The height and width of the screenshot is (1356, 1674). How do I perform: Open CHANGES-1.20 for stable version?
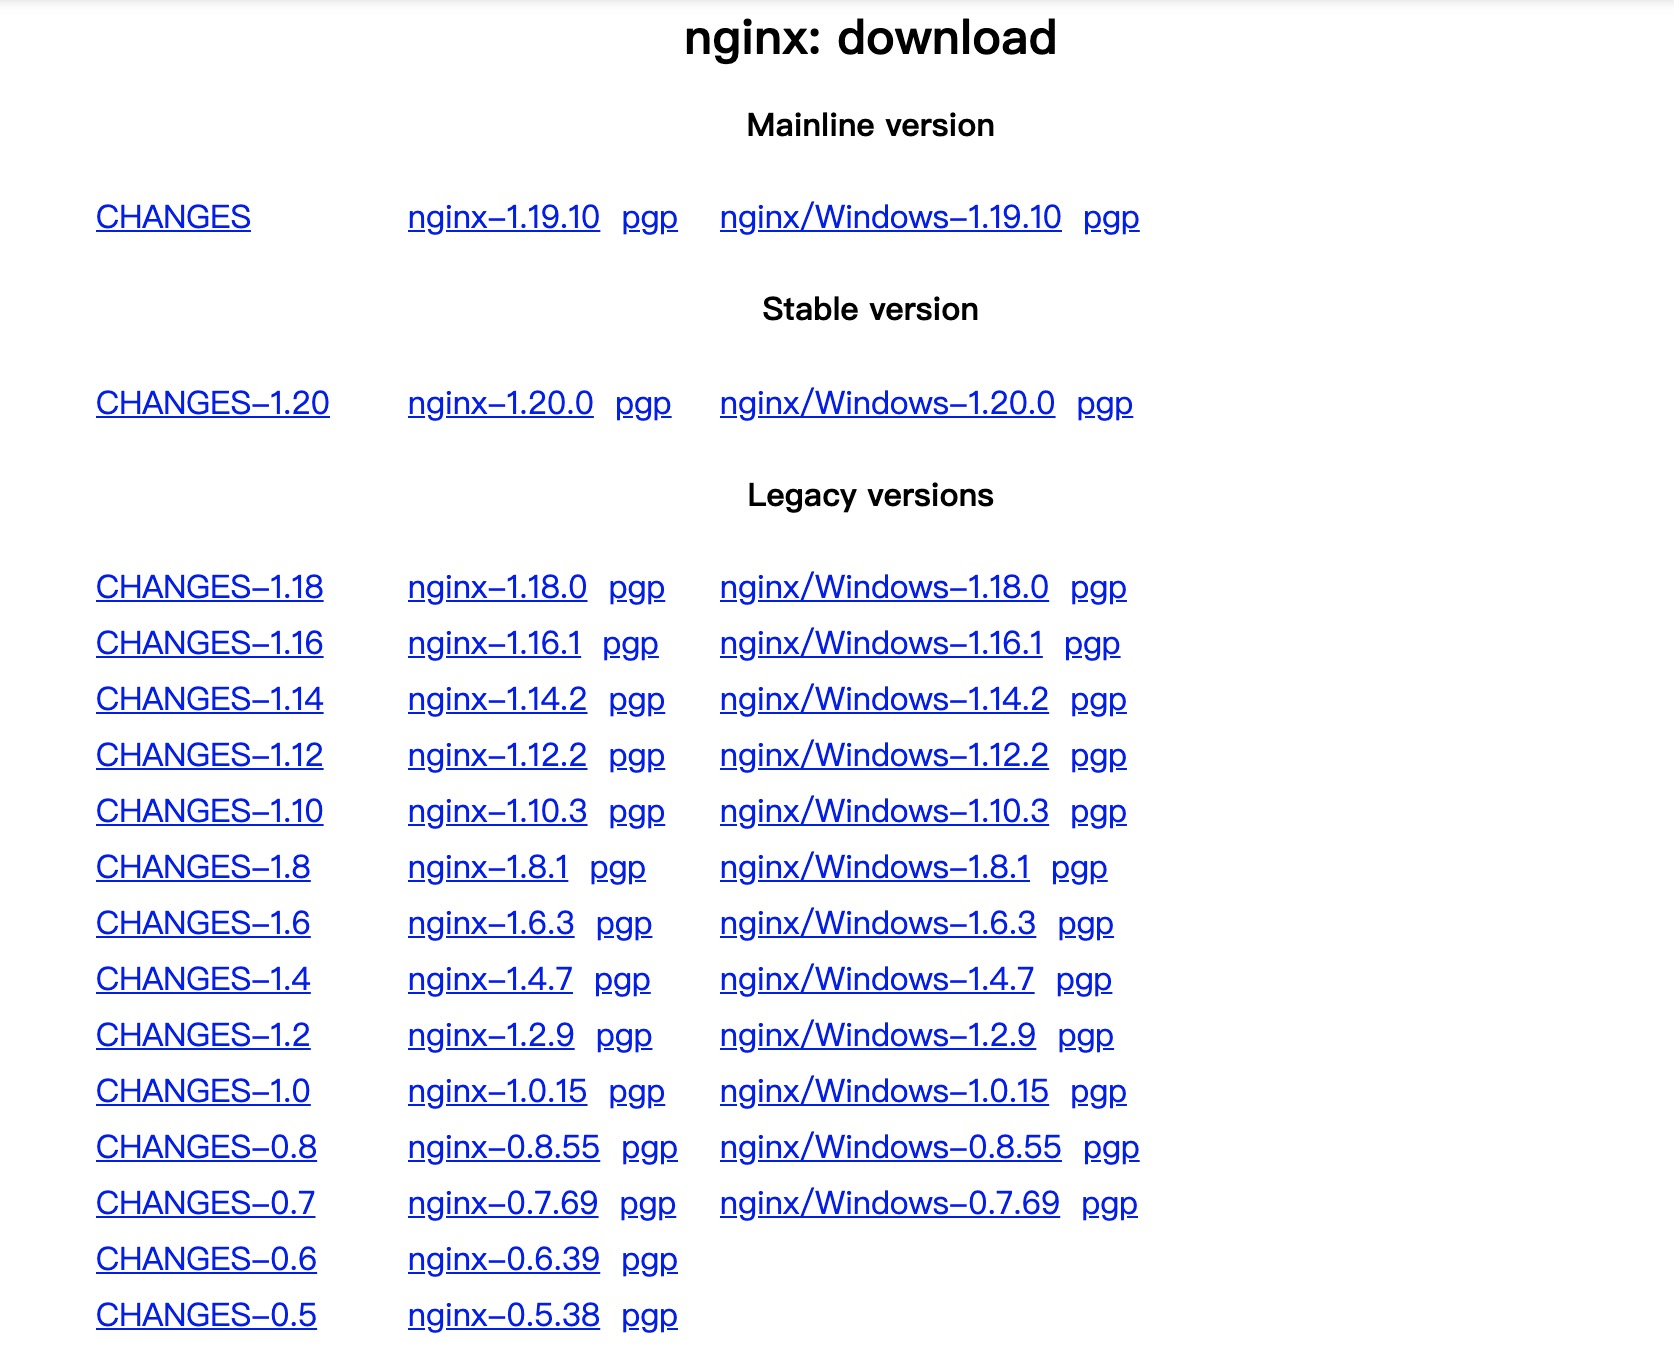[x=211, y=404]
